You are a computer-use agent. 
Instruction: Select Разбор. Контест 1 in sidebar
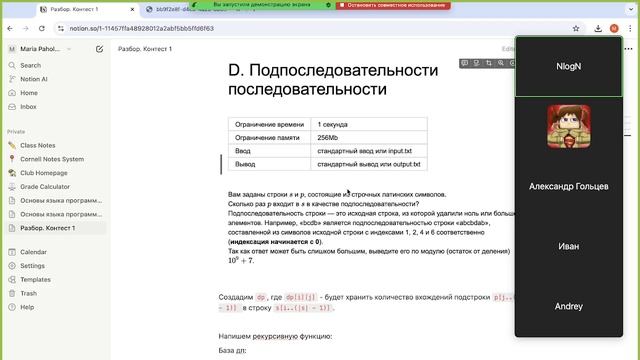[56, 228]
